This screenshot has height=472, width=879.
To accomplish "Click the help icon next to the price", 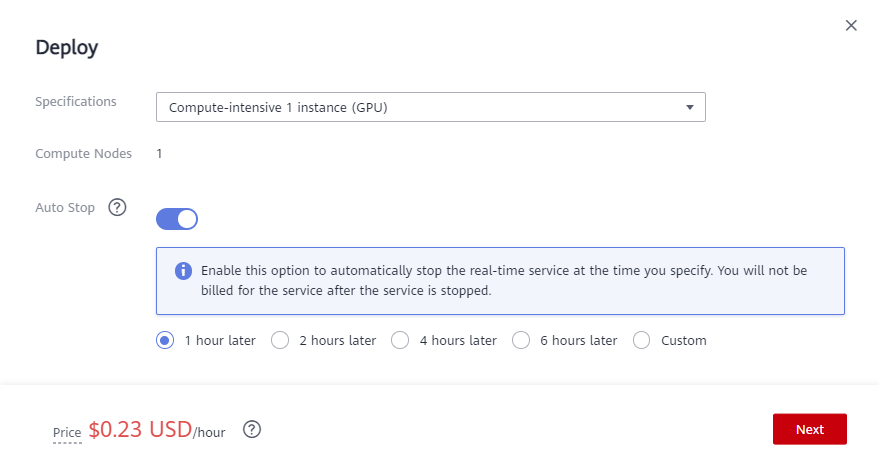I will click(252, 429).
